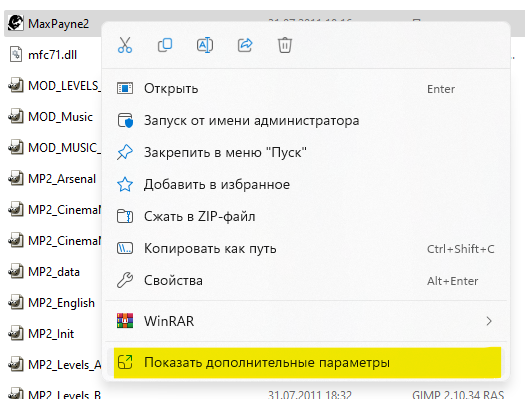Image resolution: width=525 pixels, height=399 pixels.
Task: Choose Добавить в избранное
Action: pyautogui.click(x=306, y=184)
